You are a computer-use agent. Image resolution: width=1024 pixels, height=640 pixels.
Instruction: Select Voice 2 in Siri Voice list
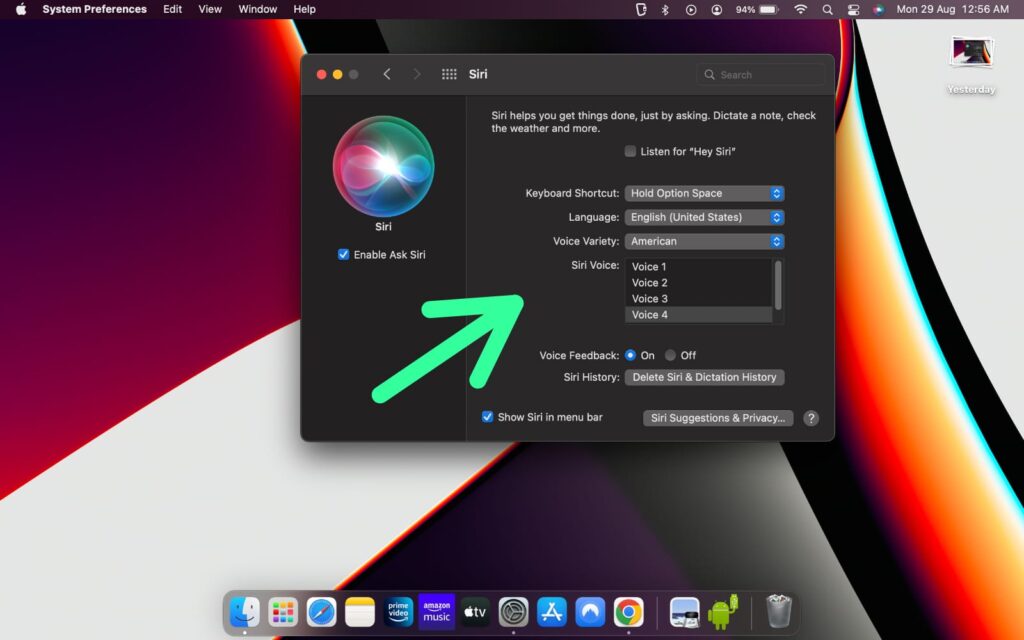click(x=699, y=283)
